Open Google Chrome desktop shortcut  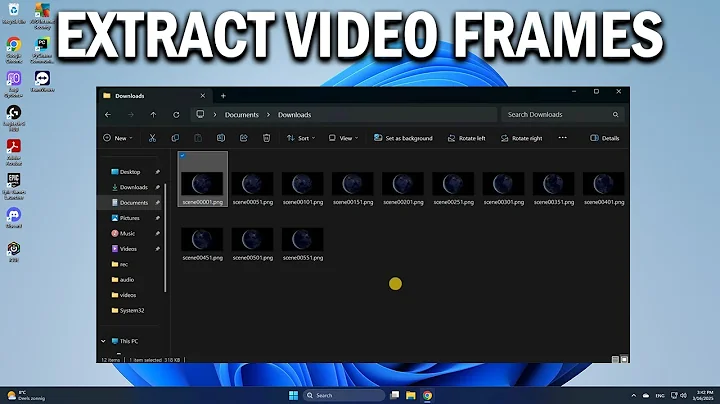pos(14,50)
